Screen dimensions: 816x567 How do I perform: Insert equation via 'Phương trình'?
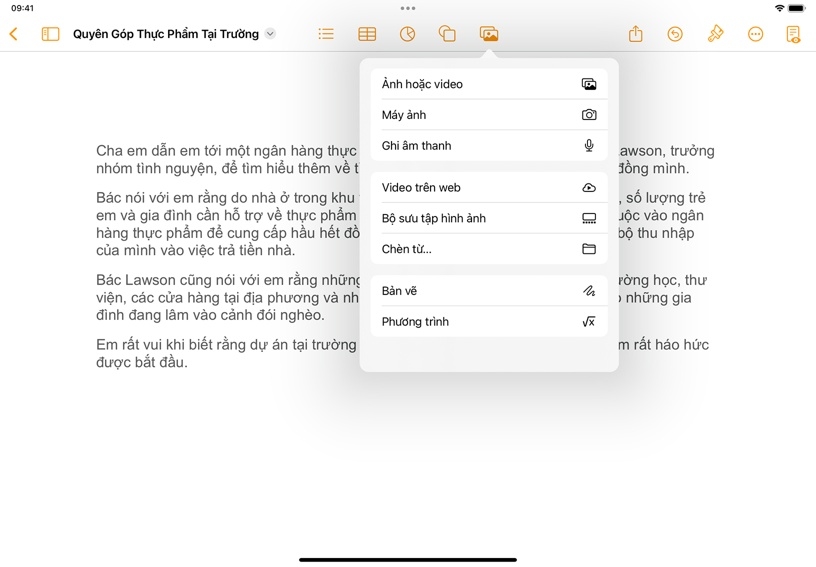pyautogui.click(x=488, y=322)
